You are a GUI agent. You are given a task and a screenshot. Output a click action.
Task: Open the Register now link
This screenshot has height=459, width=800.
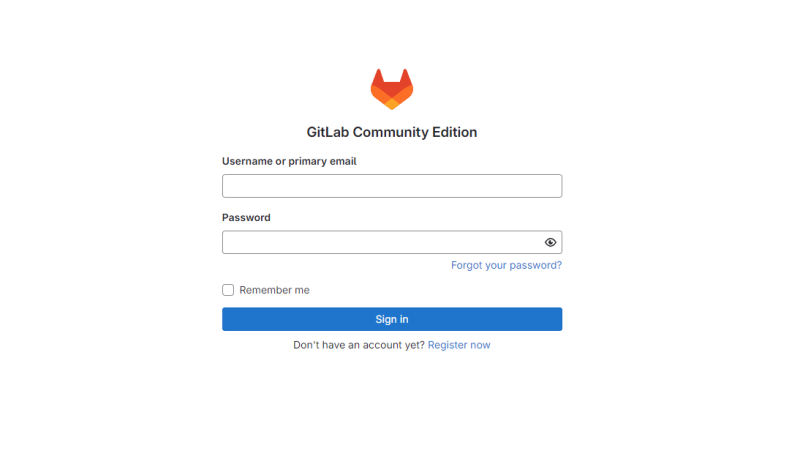[x=459, y=345]
